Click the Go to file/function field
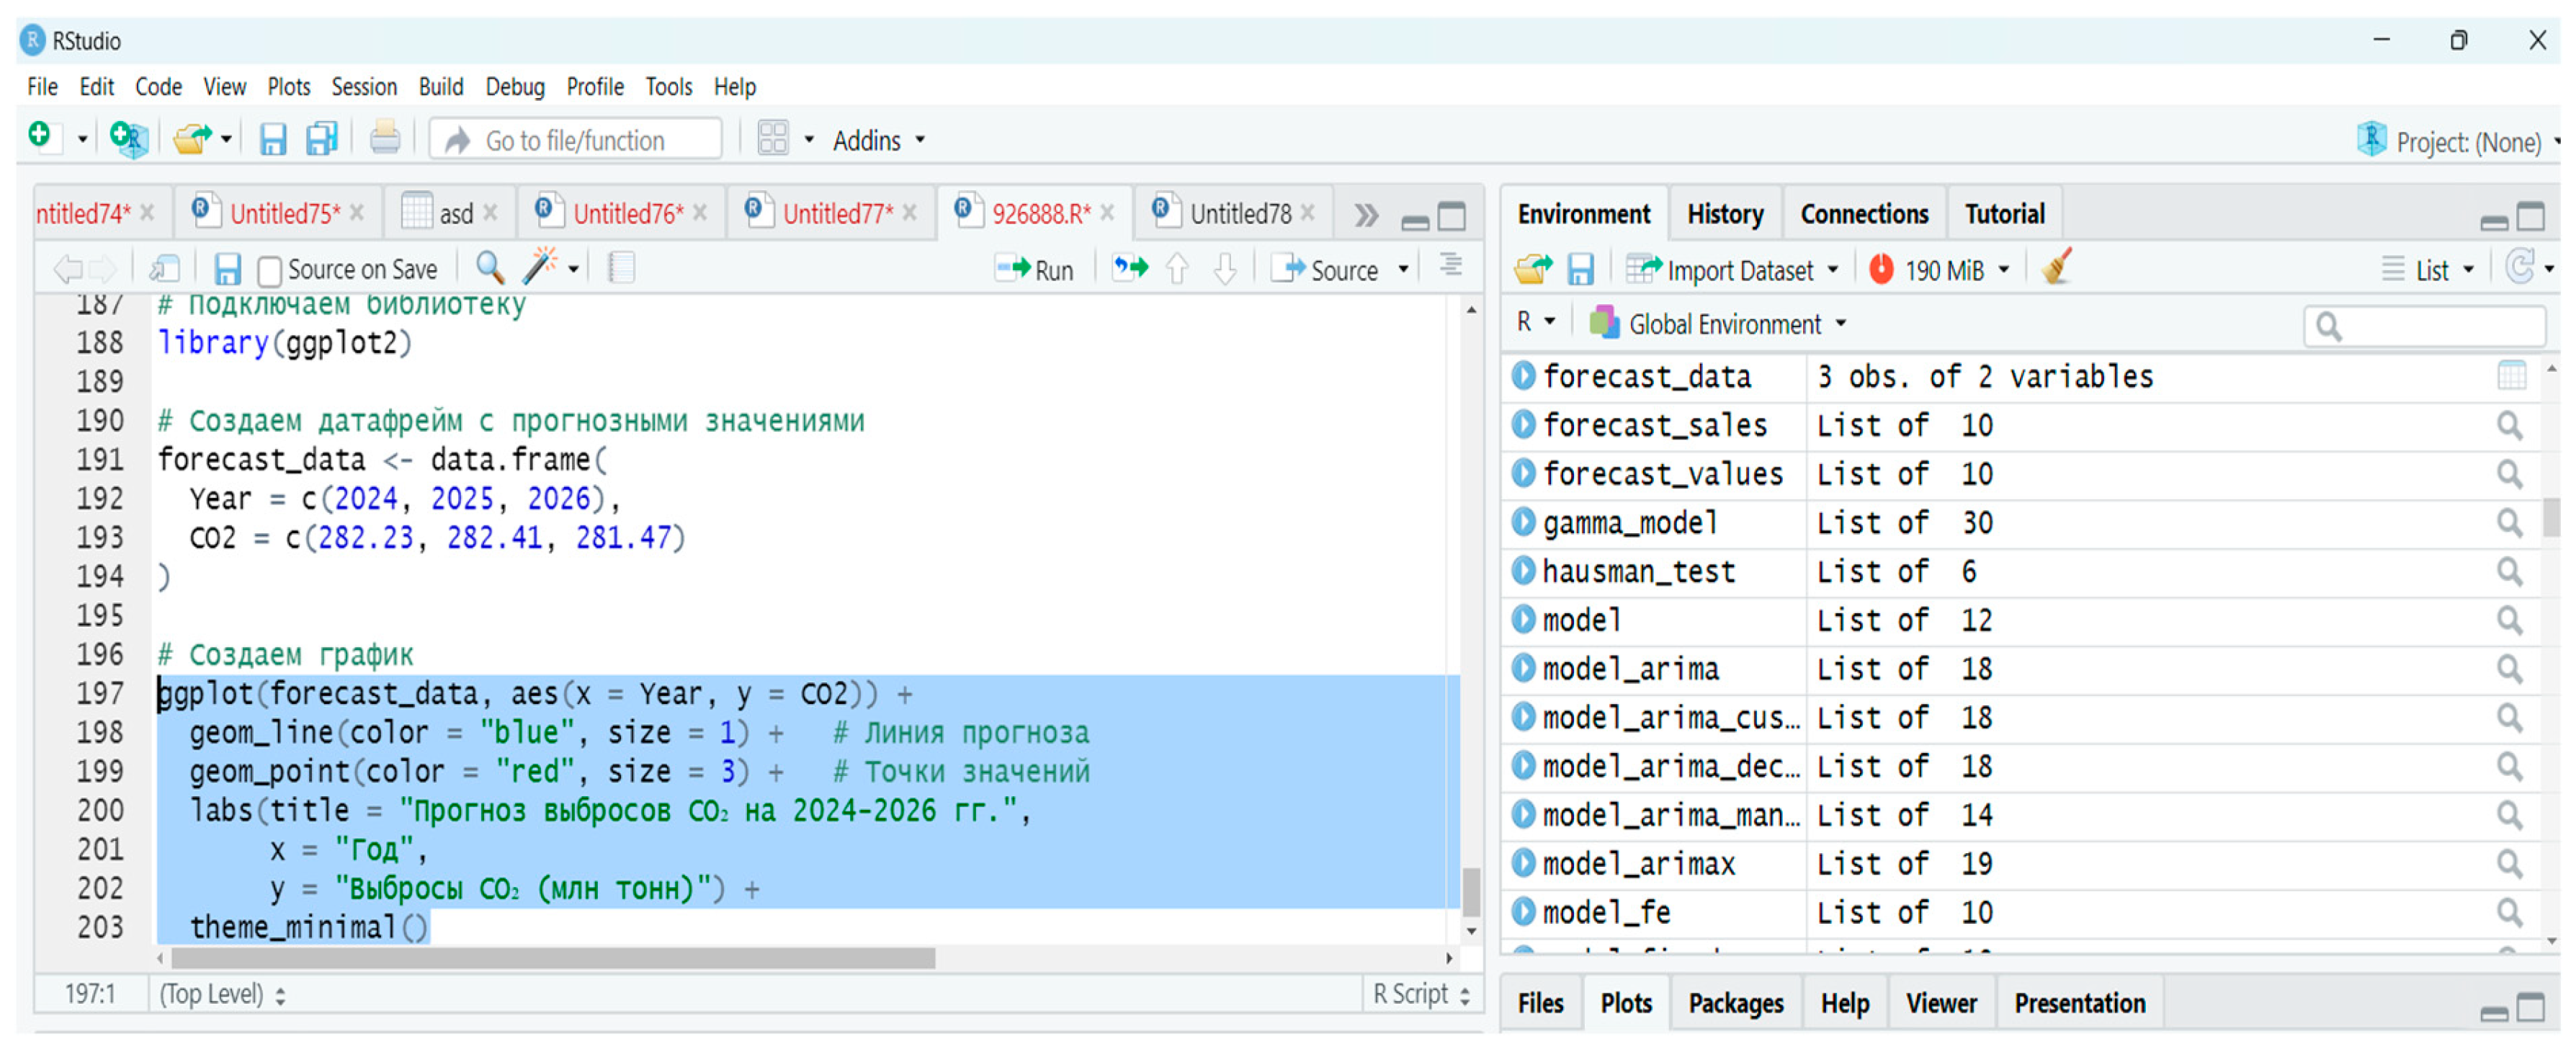The image size is (2576, 1052). (x=575, y=140)
